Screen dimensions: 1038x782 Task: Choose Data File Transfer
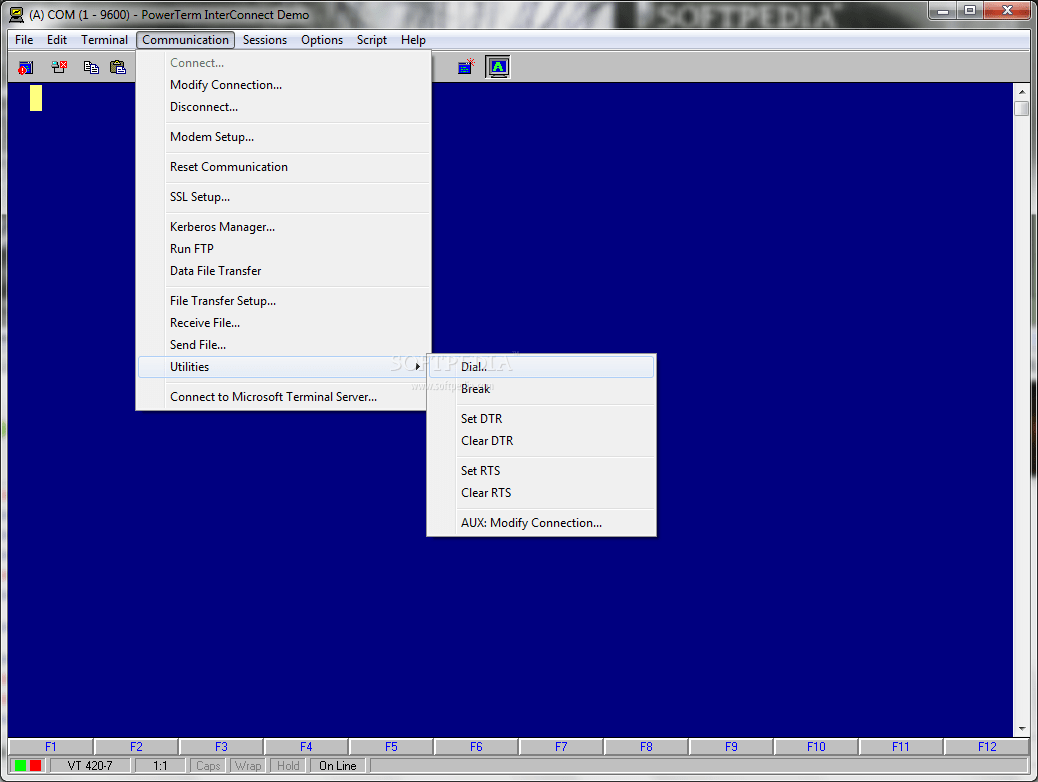tap(283, 271)
